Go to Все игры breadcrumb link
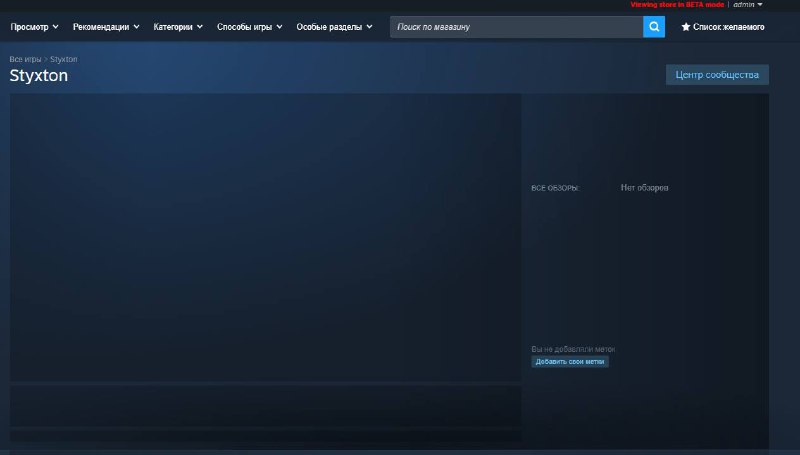Screen dimensions: 800x455 click(x=25, y=59)
